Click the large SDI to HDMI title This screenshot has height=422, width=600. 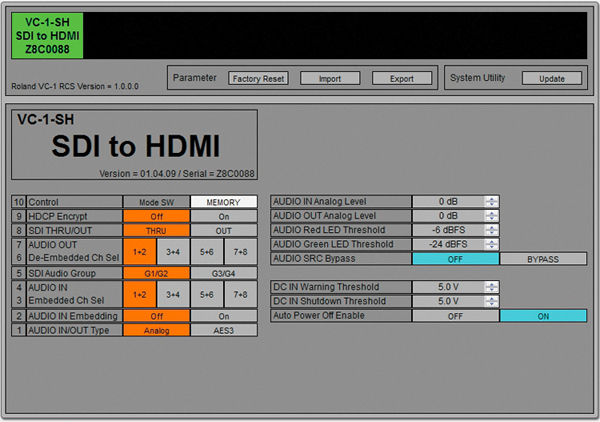(136, 146)
